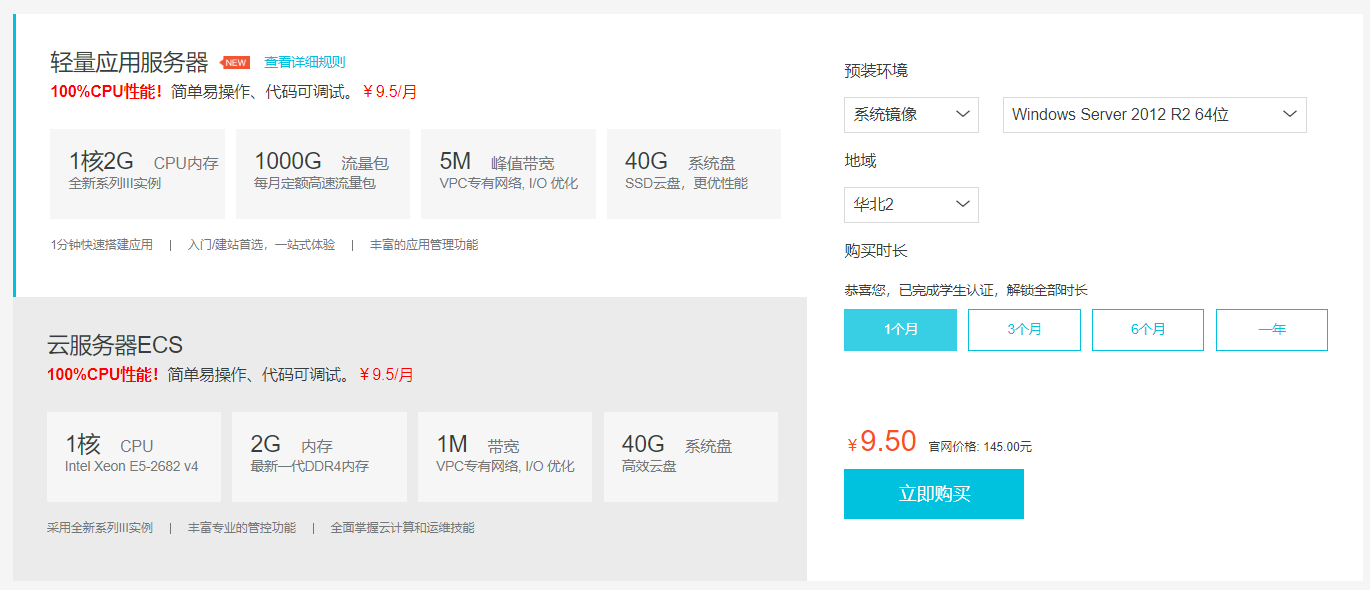The width and height of the screenshot is (1370, 590).
Task: Select the 1个月 purchase duration
Action: click(x=900, y=330)
